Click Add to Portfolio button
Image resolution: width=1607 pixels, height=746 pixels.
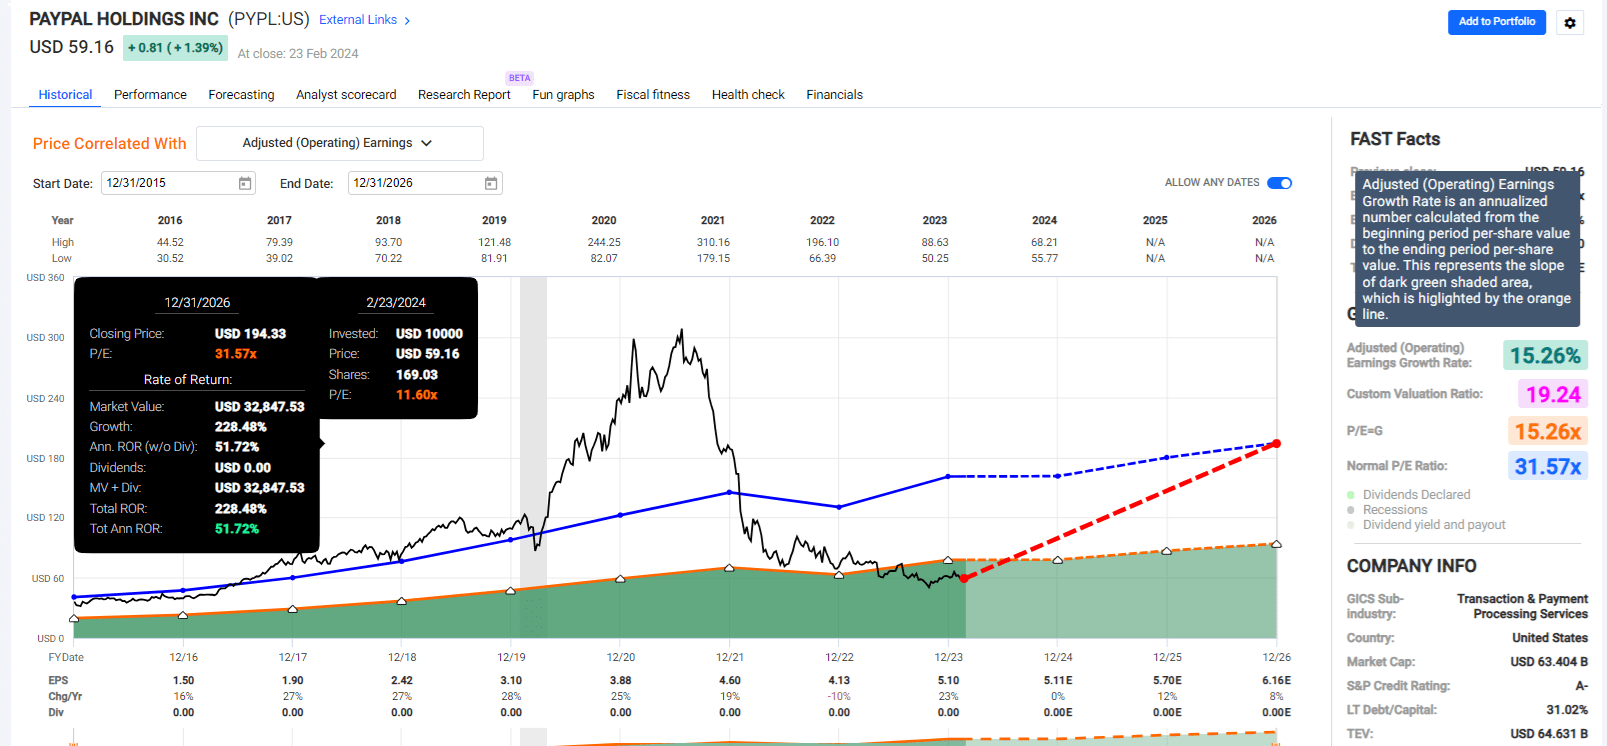tap(1496, 22)
